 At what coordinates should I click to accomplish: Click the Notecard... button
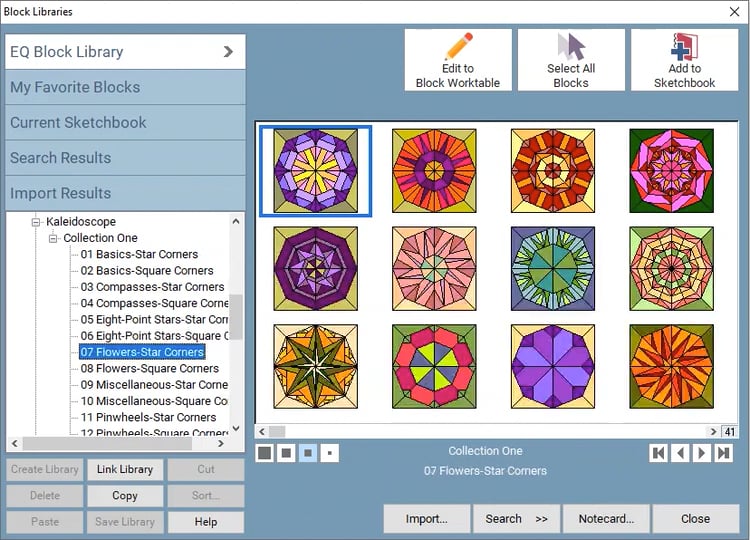[x=606, y=518]
